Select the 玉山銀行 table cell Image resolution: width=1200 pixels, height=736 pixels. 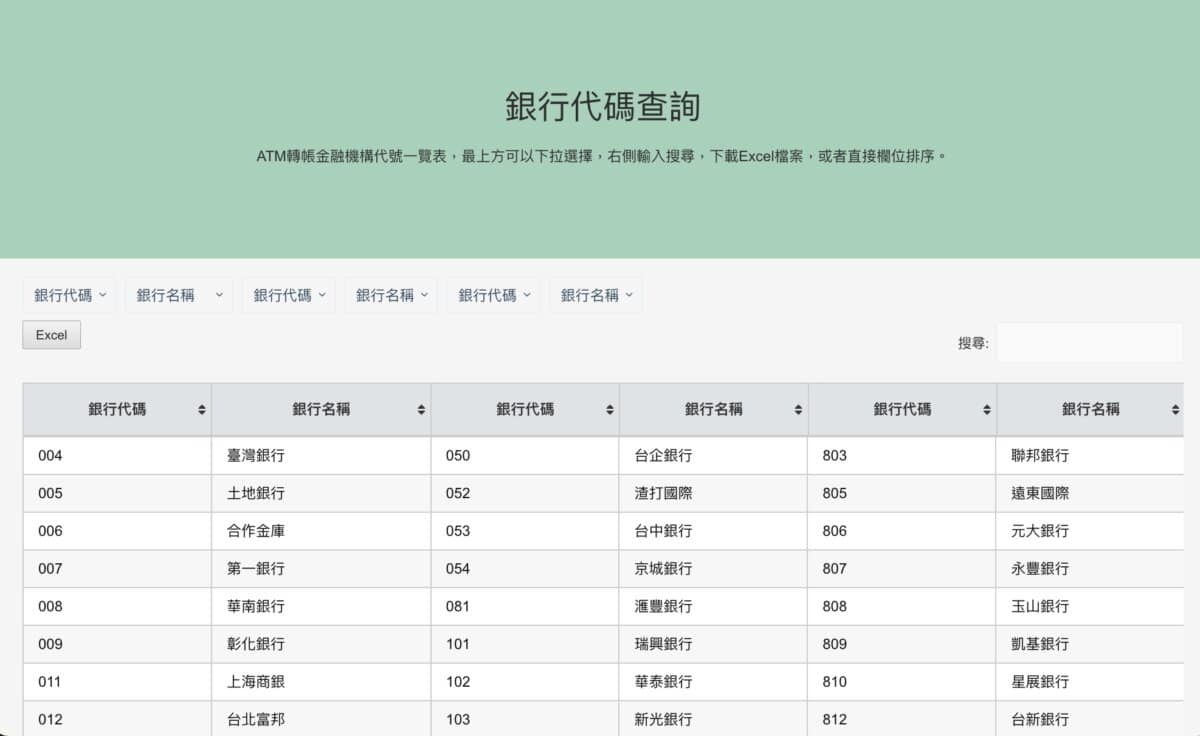click(1040, 606)
